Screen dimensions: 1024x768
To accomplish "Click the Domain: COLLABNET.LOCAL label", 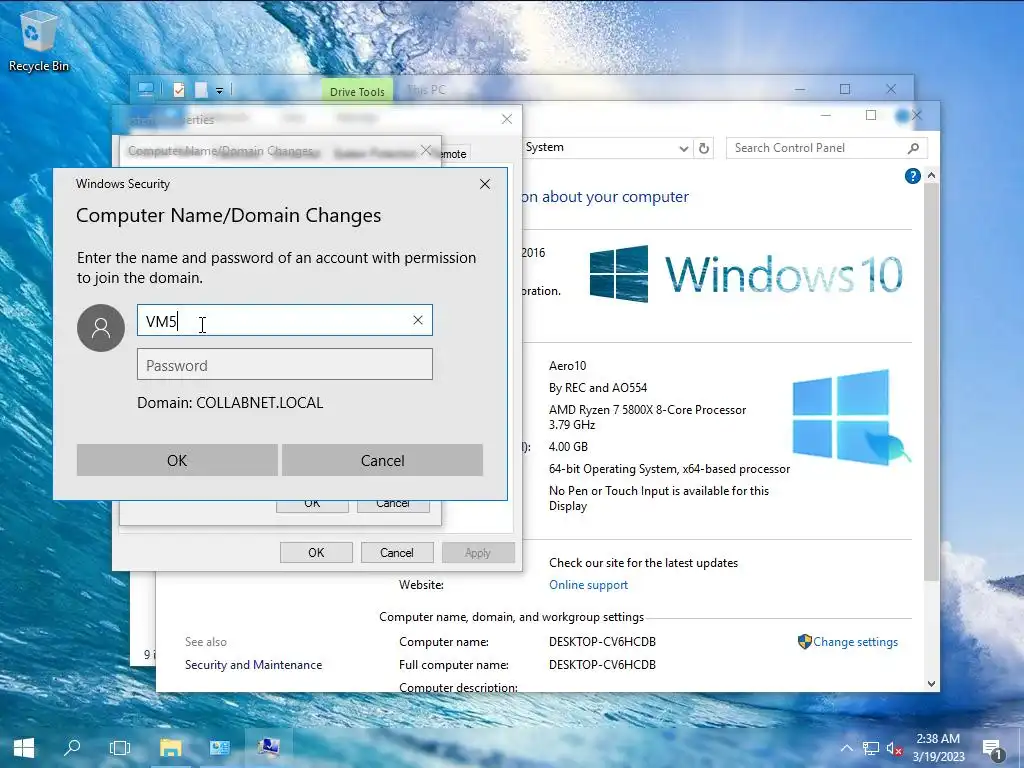I will [x=230, y=402].
